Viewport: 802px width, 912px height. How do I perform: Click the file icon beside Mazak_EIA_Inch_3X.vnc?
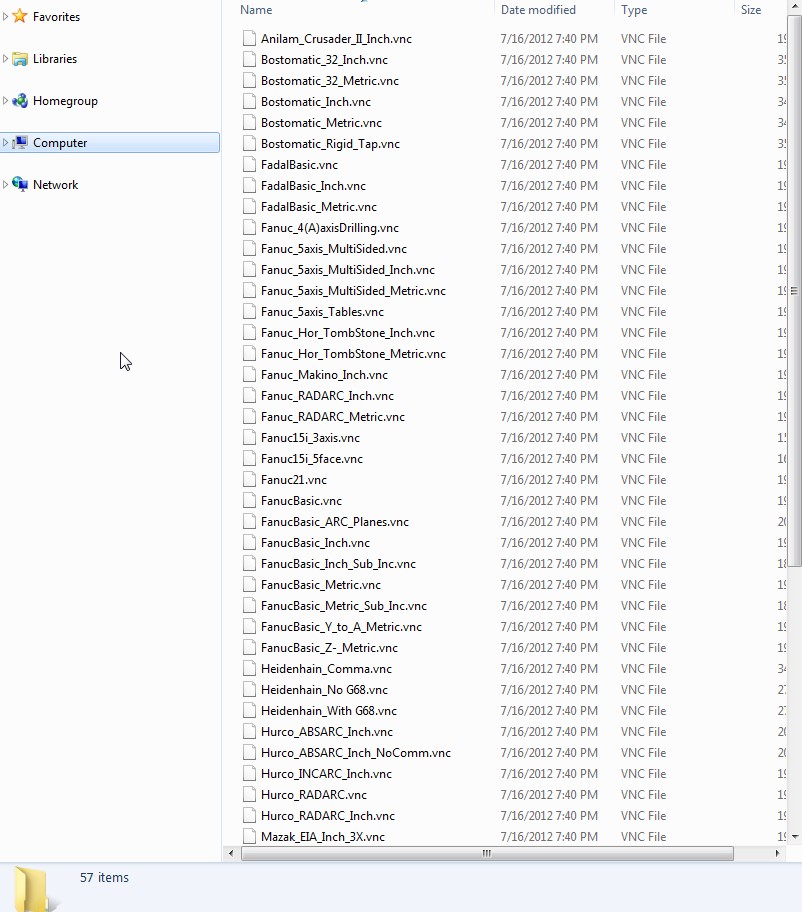tap(250, 836)
